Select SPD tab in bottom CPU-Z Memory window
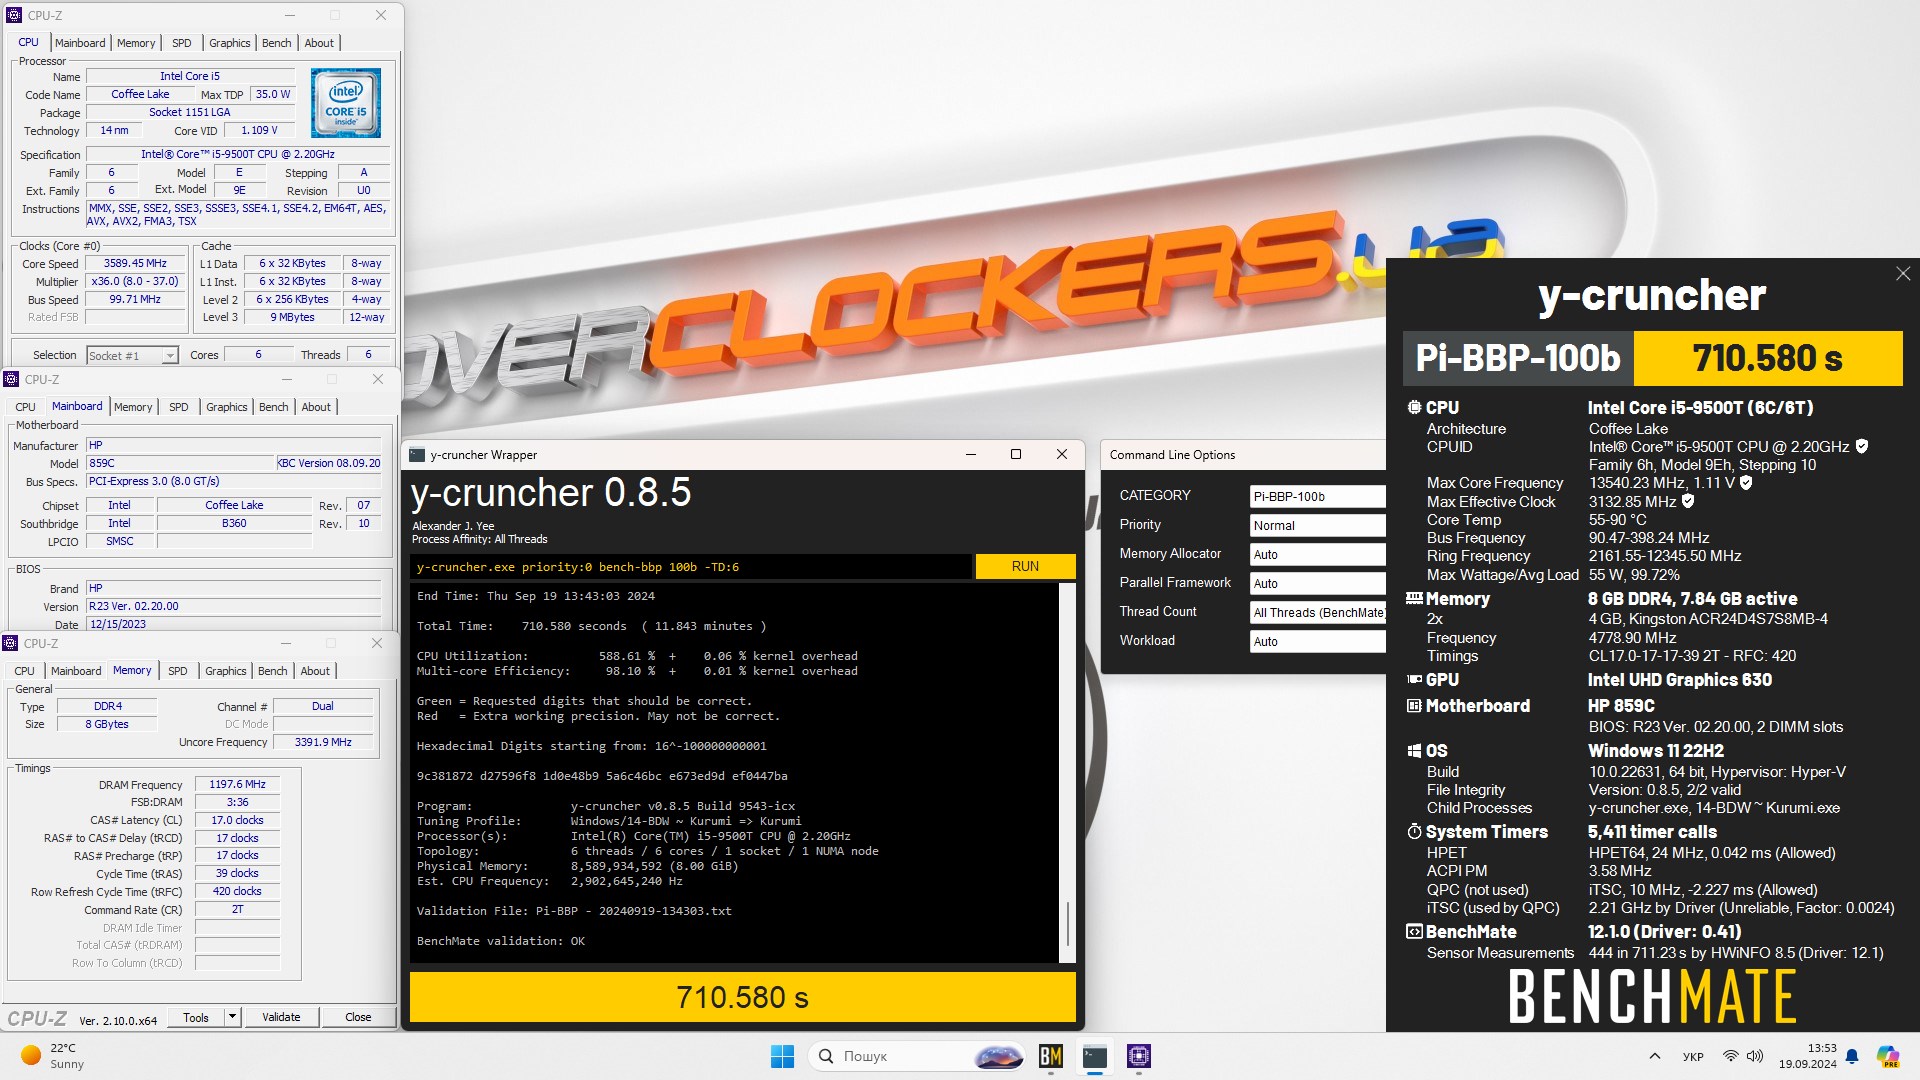 click(x=177, y=671)
